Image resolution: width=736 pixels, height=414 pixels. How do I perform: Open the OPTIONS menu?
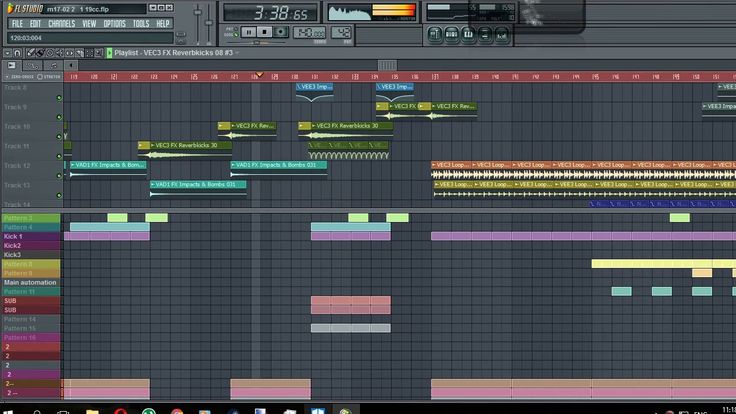coord(115,23)
